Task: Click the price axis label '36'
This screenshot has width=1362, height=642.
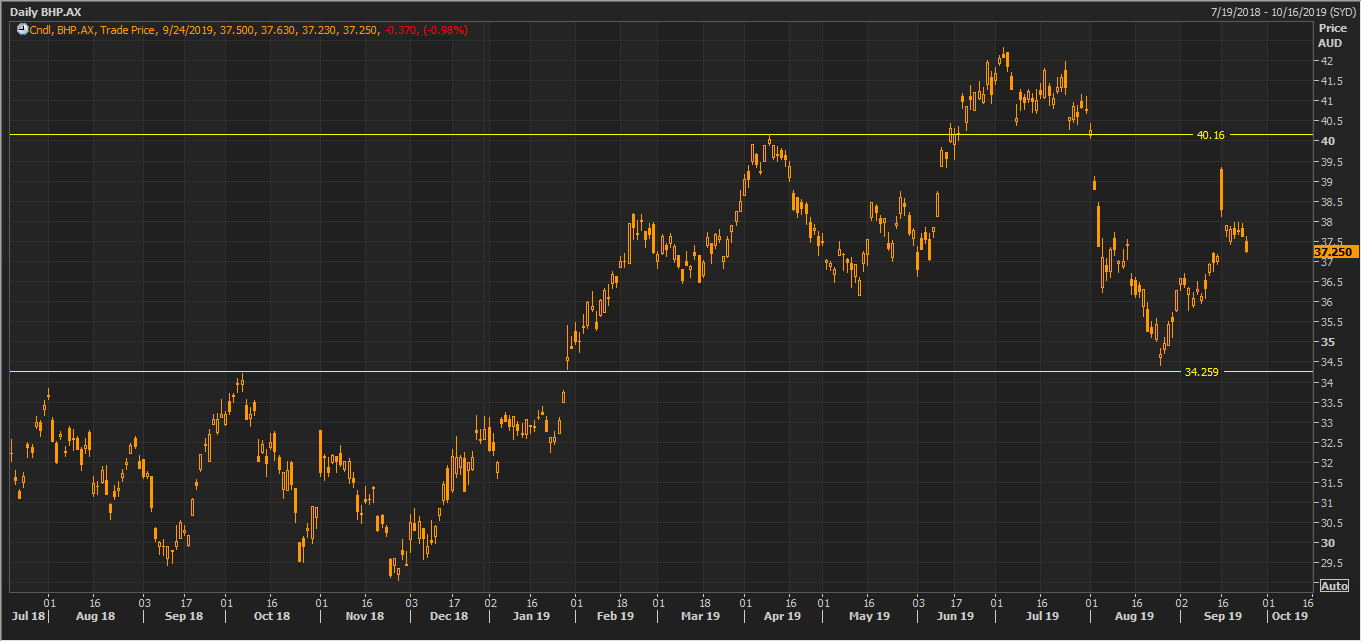Action: pyautogui.click(x=1326, y=302)
